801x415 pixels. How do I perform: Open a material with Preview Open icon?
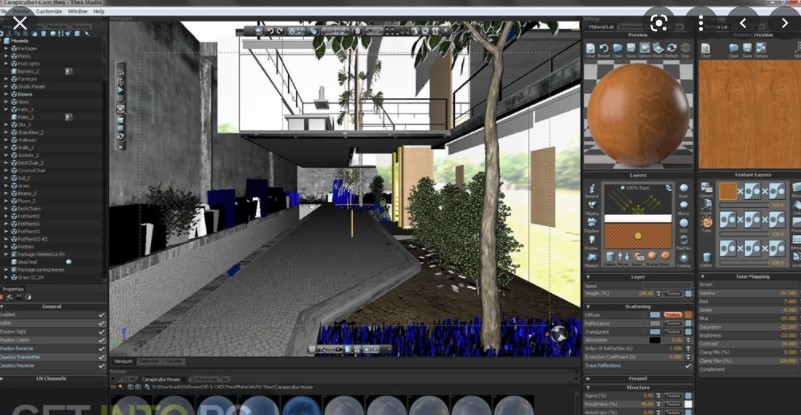pos(618,50)
